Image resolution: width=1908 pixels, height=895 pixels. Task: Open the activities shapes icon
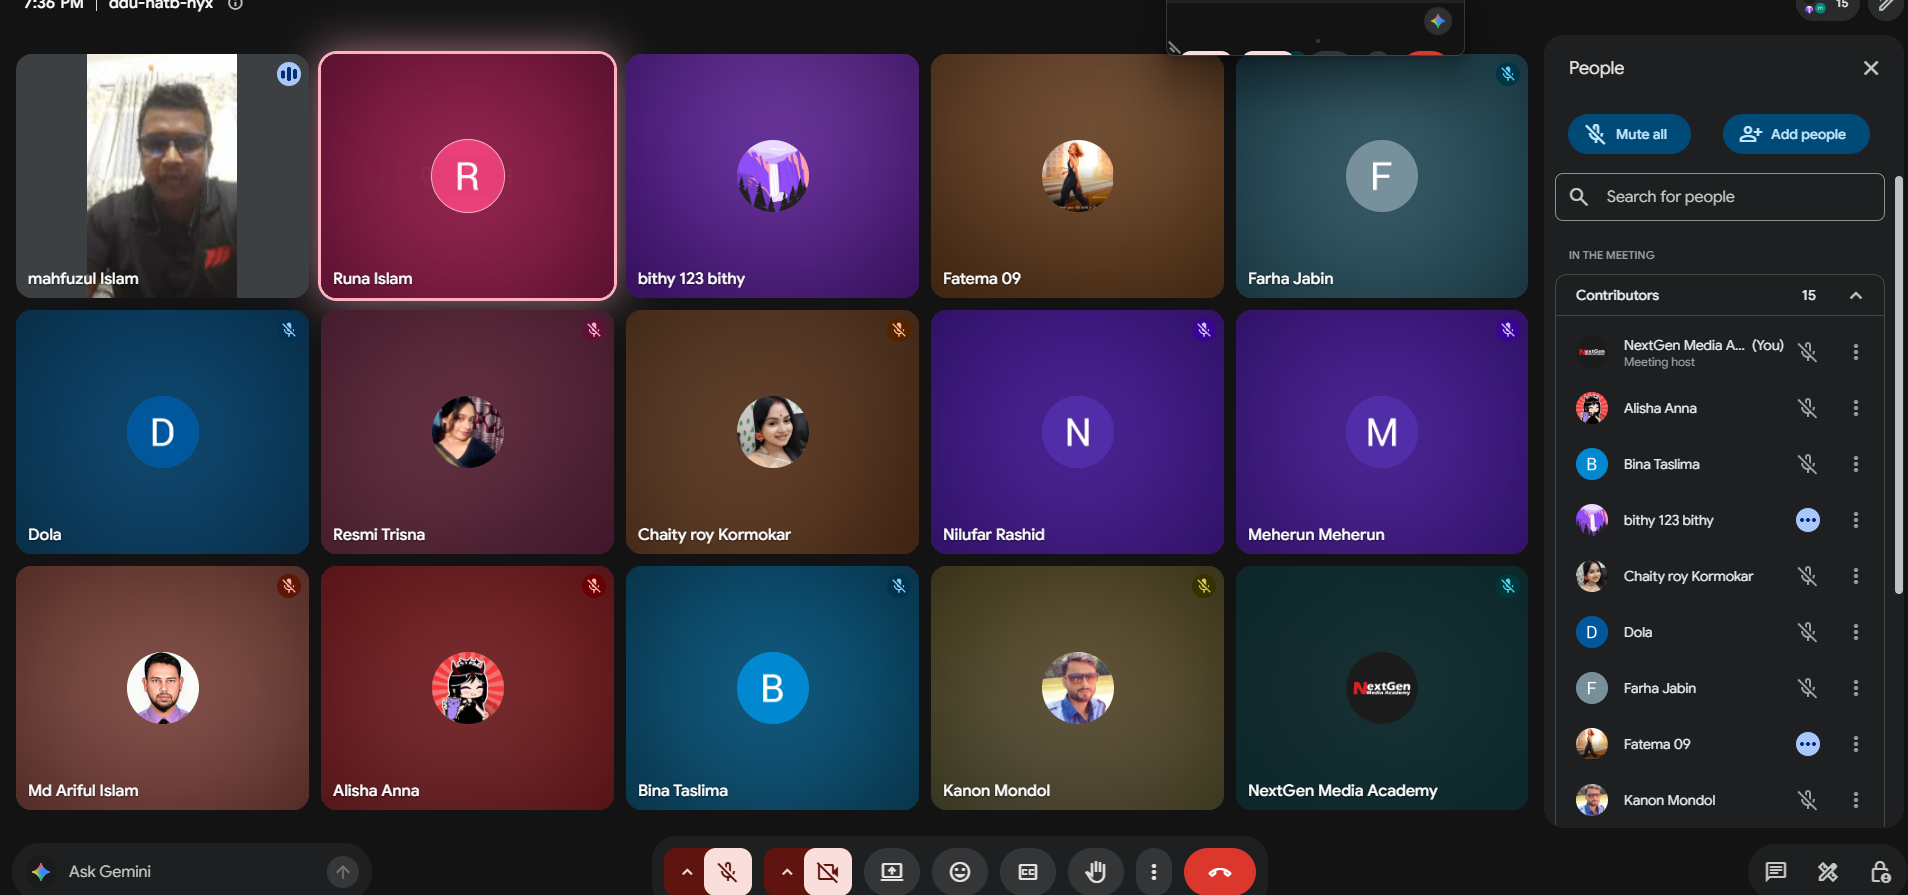[1828, 872]
